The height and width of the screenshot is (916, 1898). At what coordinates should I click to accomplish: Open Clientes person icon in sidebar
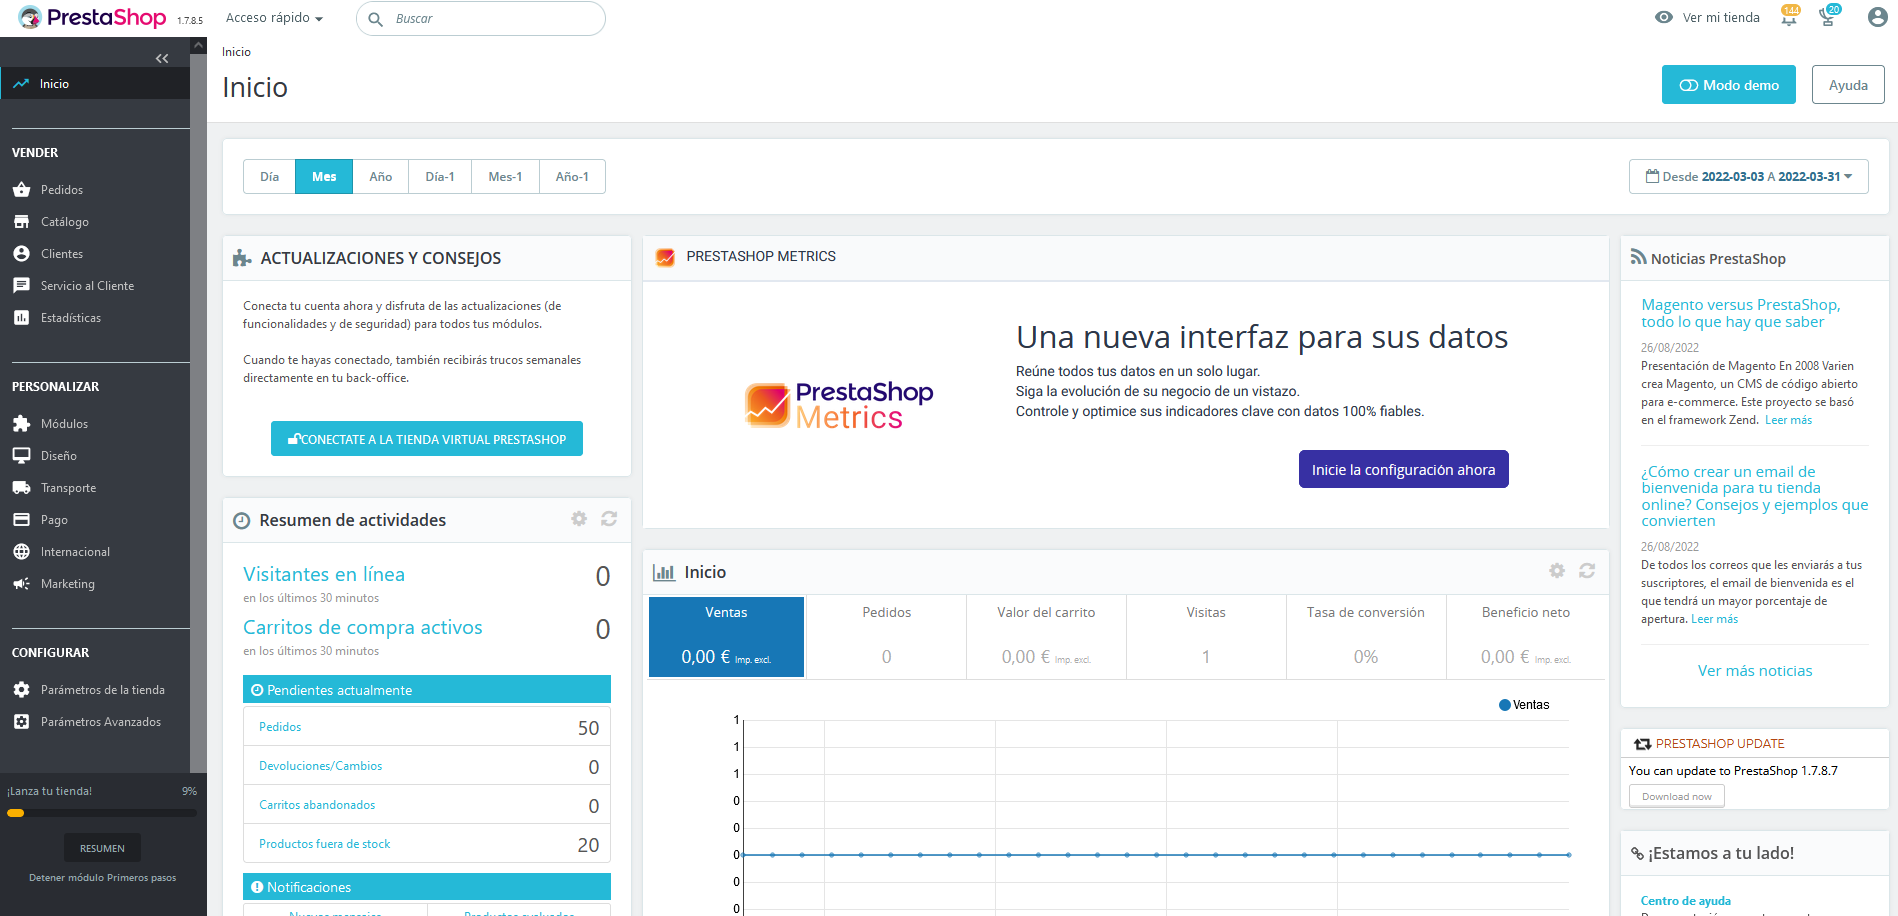(21, 253)
